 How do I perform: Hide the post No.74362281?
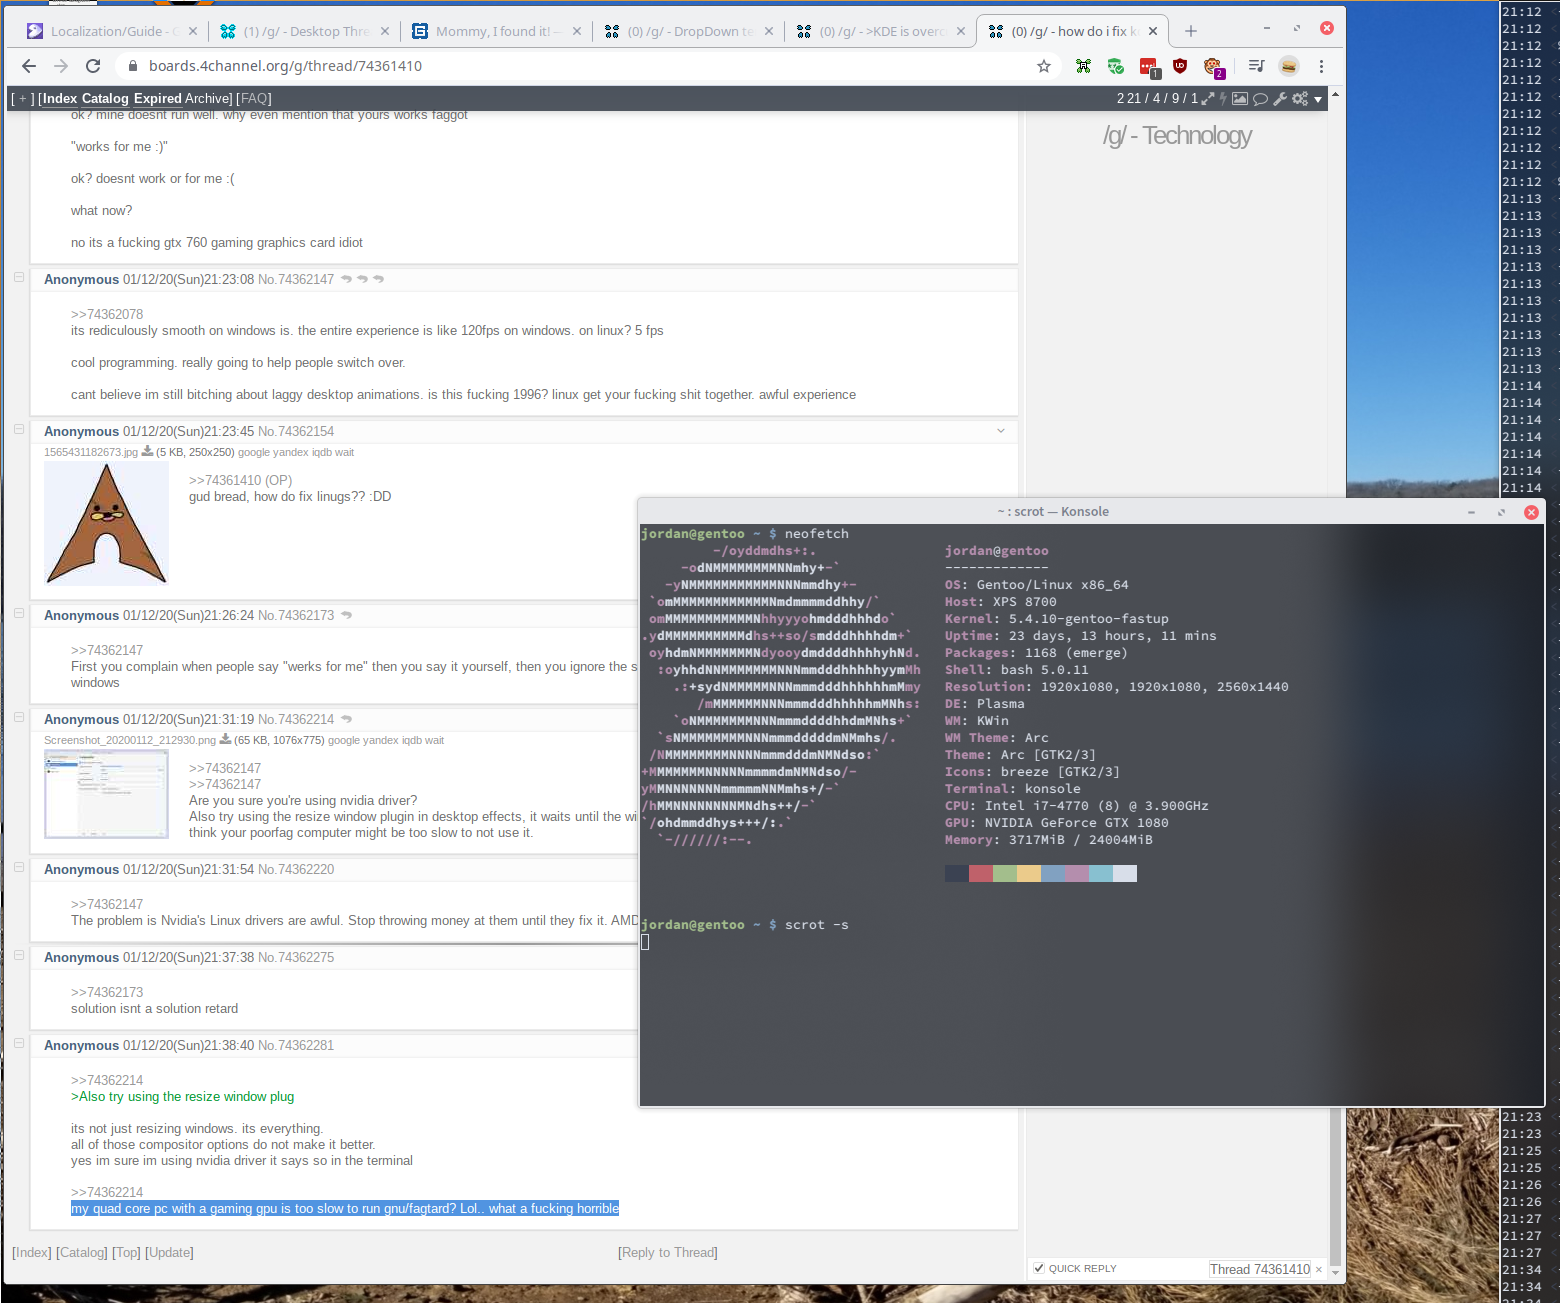(19, 1044)
